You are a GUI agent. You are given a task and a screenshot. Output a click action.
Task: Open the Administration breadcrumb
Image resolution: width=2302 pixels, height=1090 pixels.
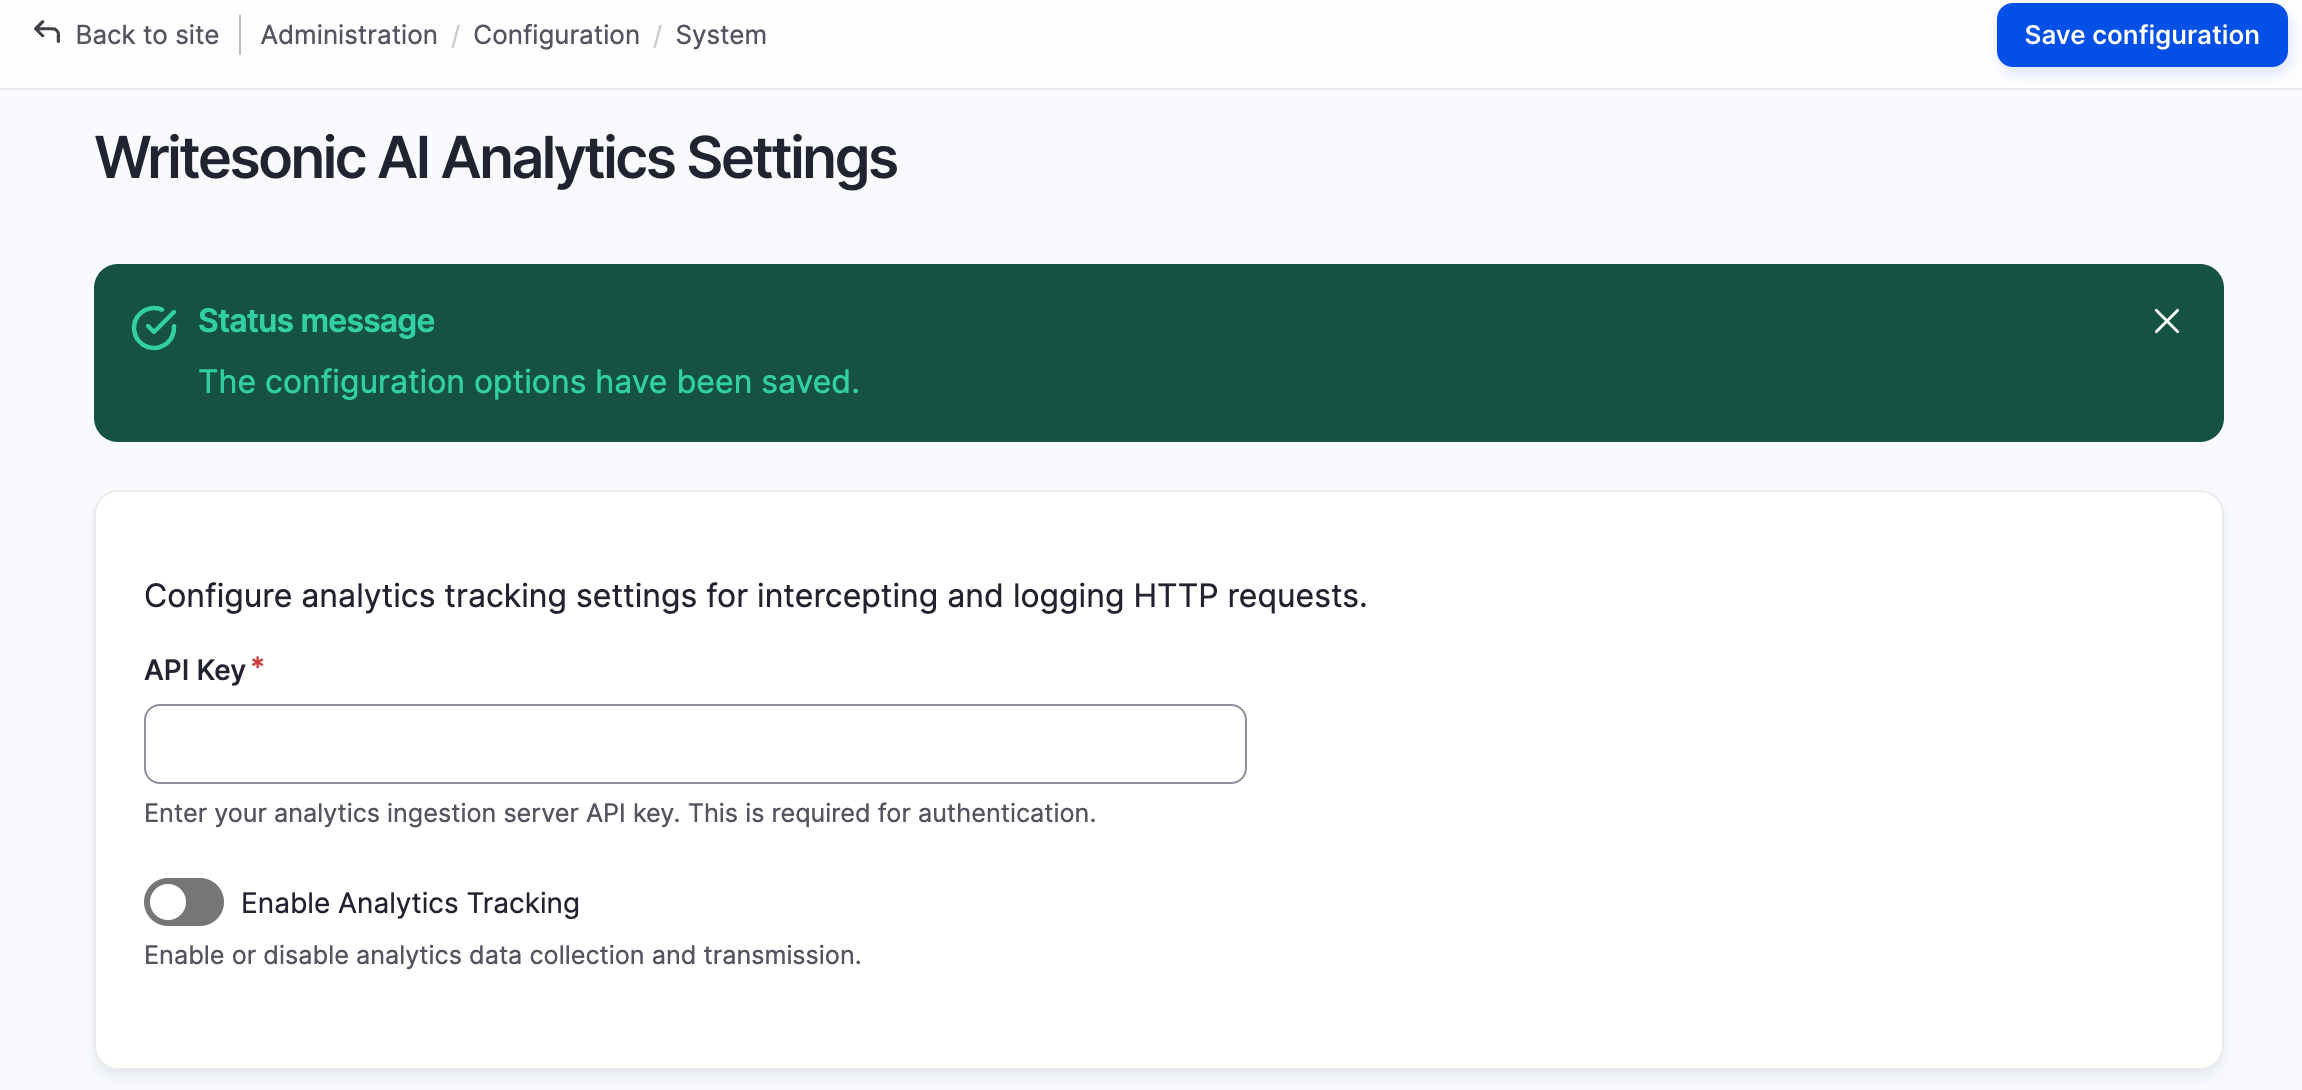(x=349, y=35)
